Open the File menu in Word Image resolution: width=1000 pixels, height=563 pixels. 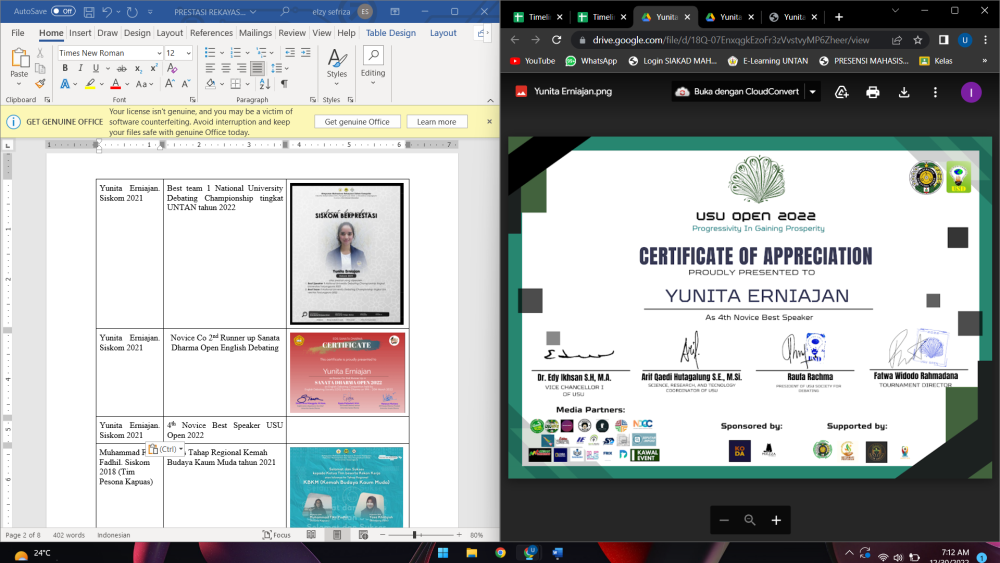[x=18, y=33]
